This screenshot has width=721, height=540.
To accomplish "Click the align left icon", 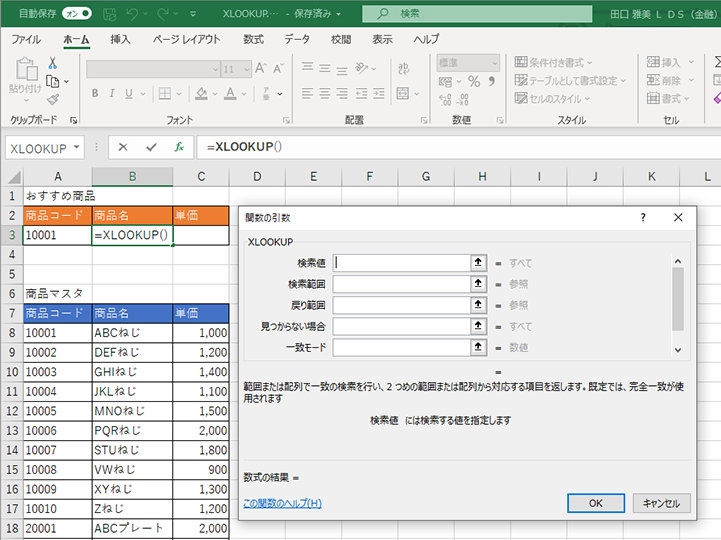I will pyautogui.click(x=307, y=94).
